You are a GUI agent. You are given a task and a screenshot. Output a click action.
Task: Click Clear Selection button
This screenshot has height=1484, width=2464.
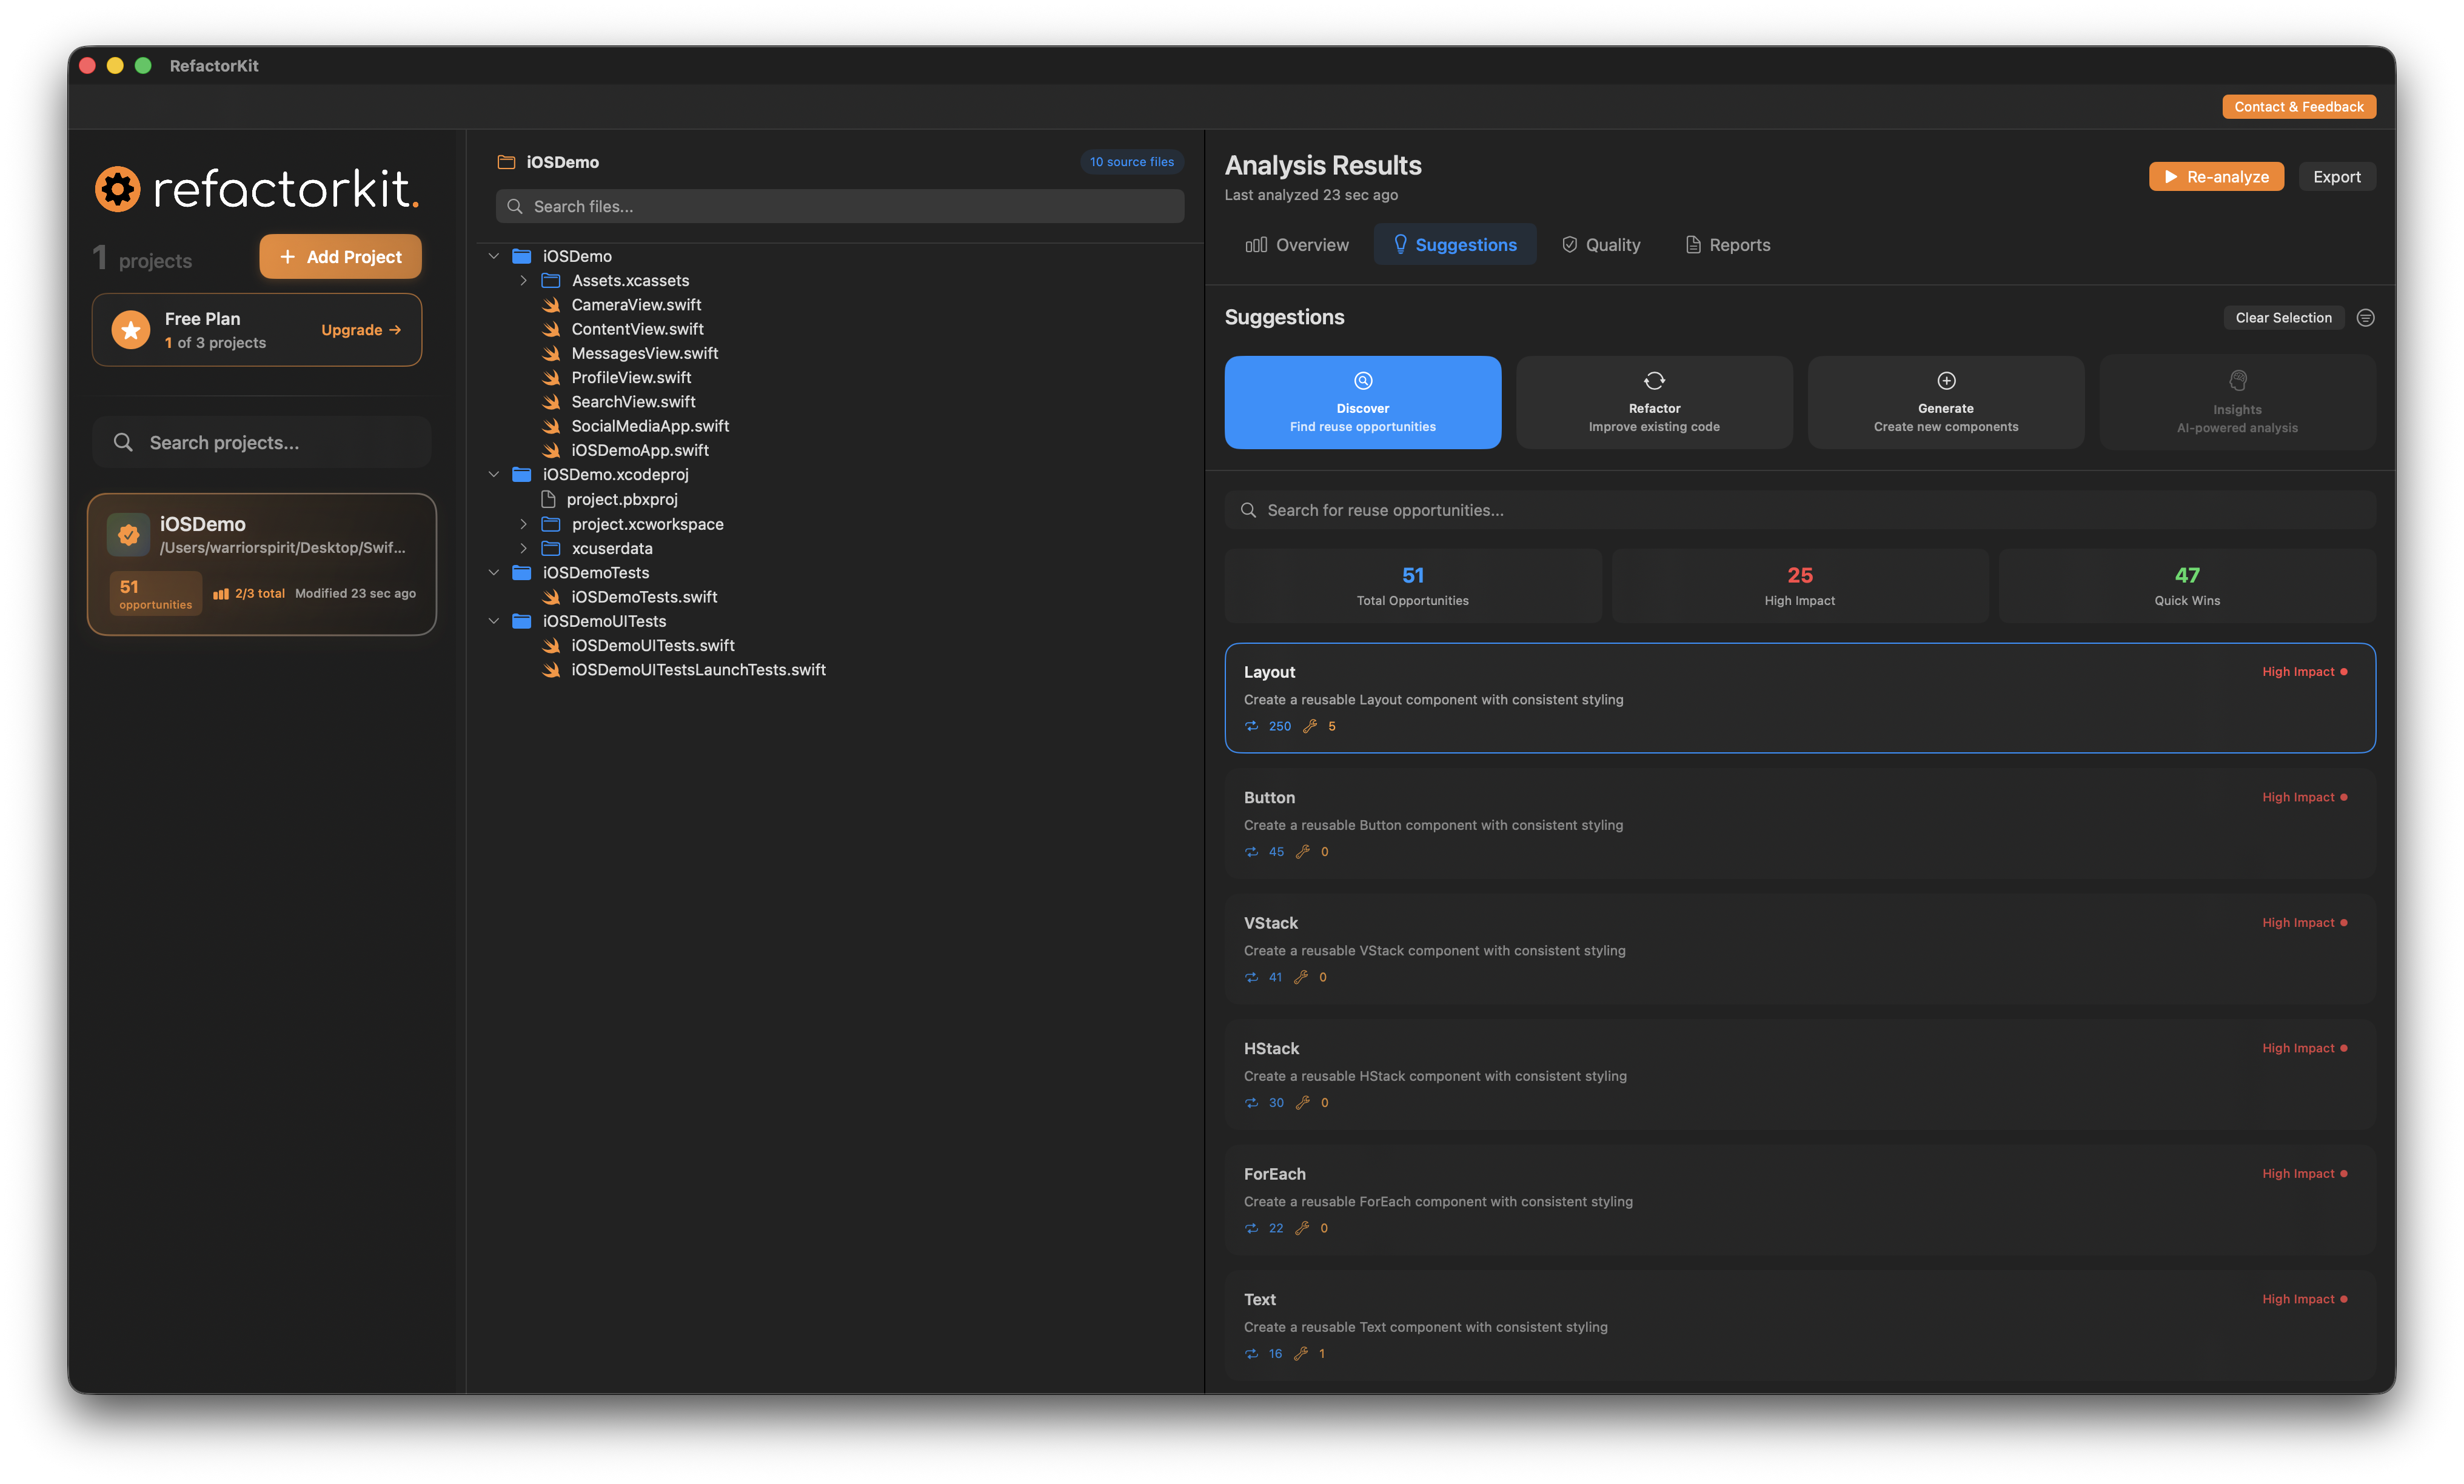tap(2283, 318)
